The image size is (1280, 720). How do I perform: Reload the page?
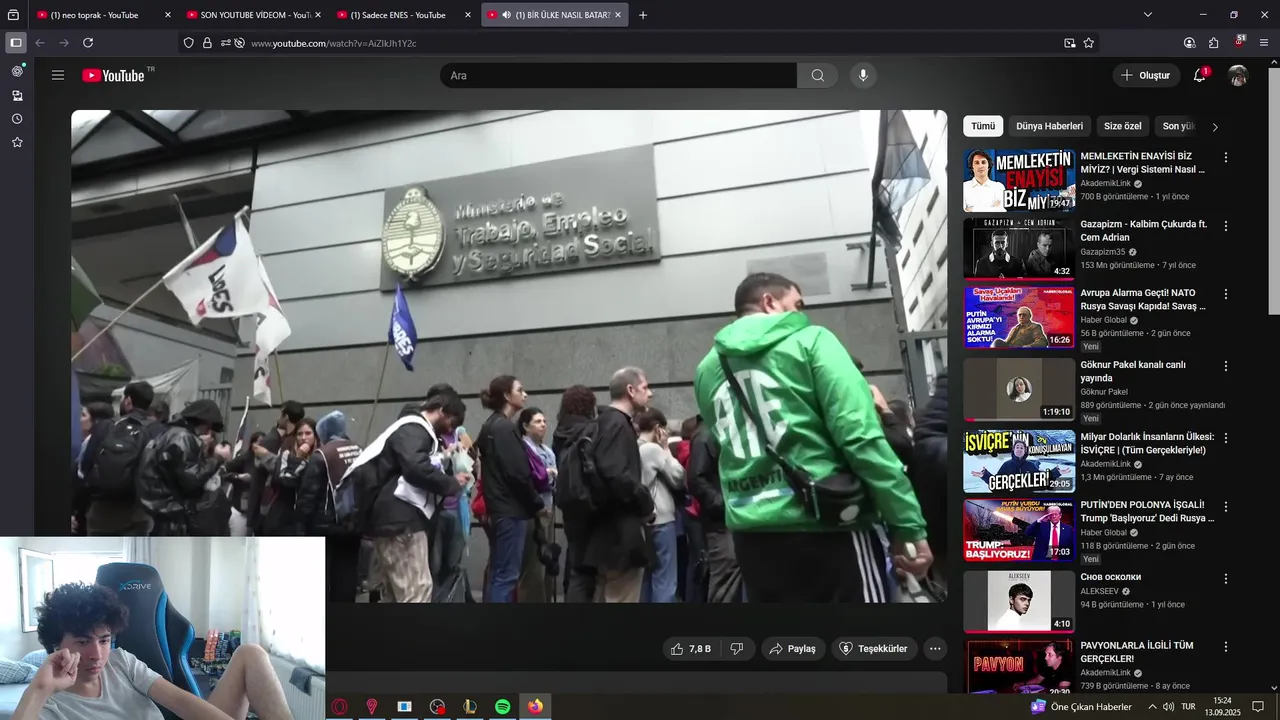click(88, 43)
